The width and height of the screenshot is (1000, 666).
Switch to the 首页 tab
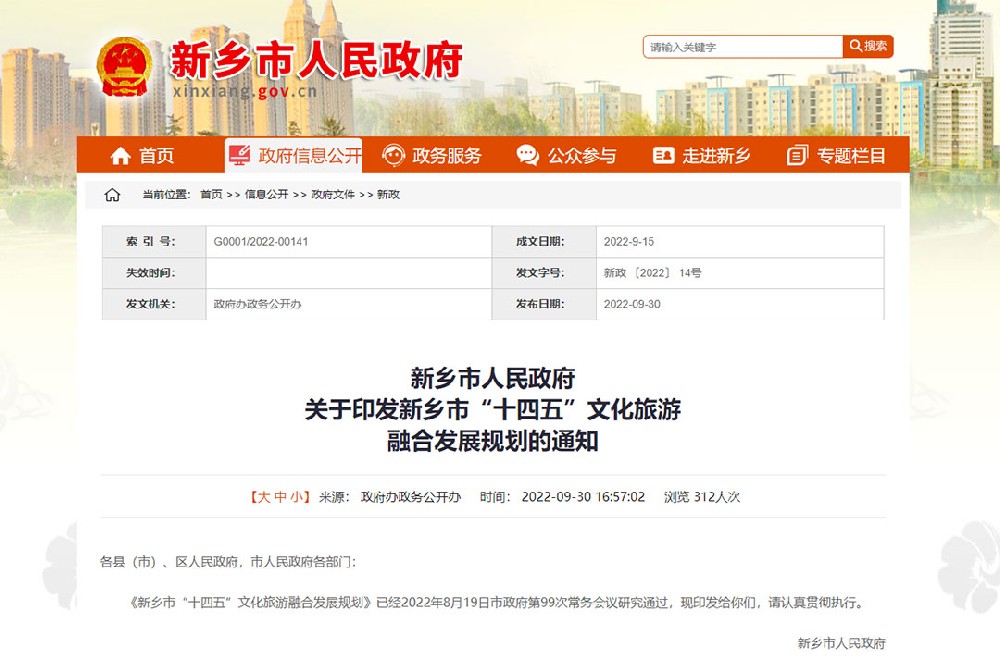click(x=158, y=155)
